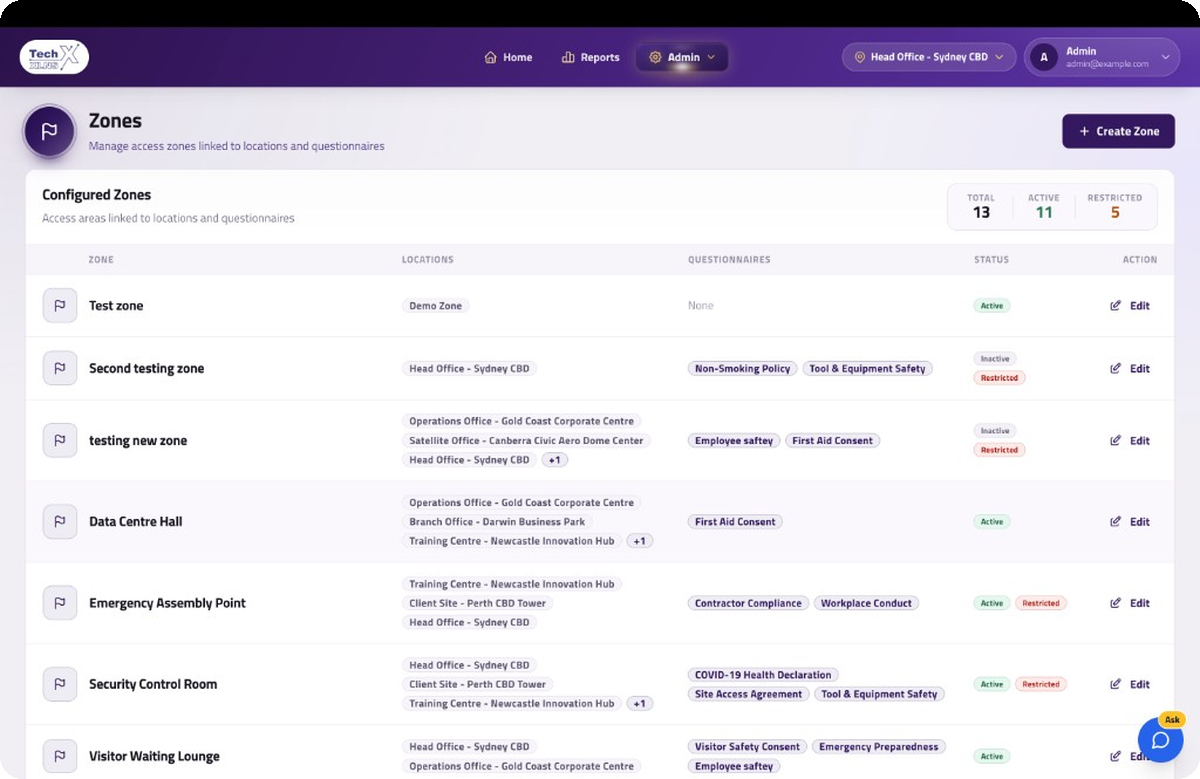Click the plus icon in Create Zone
Viewport: 1200px width, 779px height.
[1084, 131]
